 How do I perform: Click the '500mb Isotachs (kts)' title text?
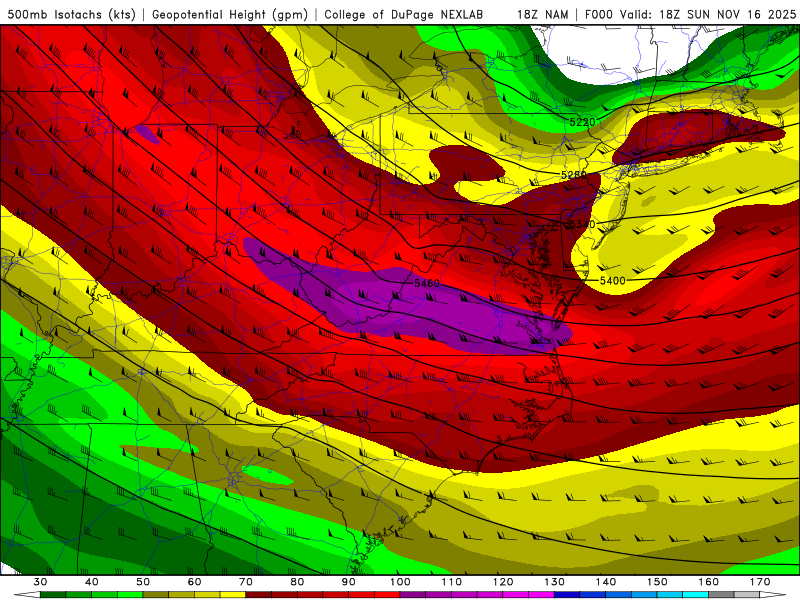click(x=72, y=15)
